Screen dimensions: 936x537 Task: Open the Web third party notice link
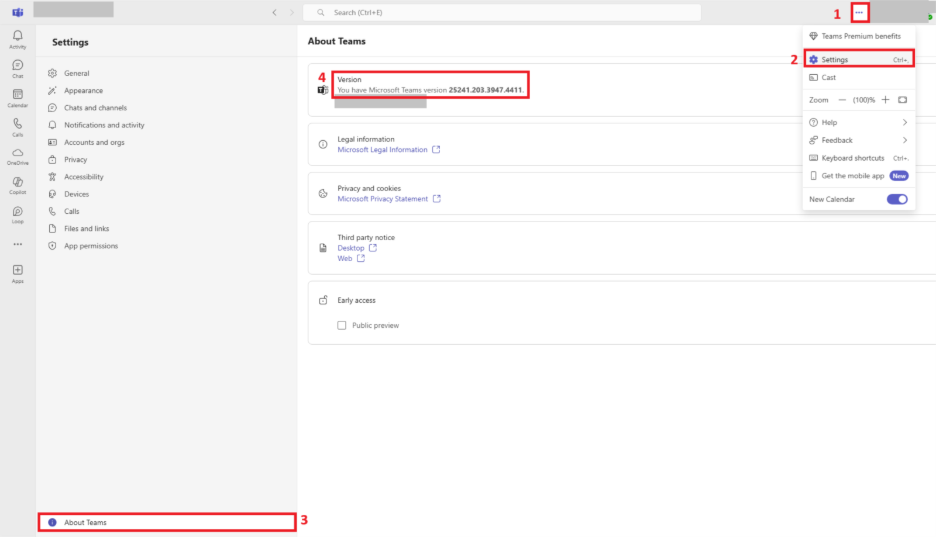click(x=344, y=258)
